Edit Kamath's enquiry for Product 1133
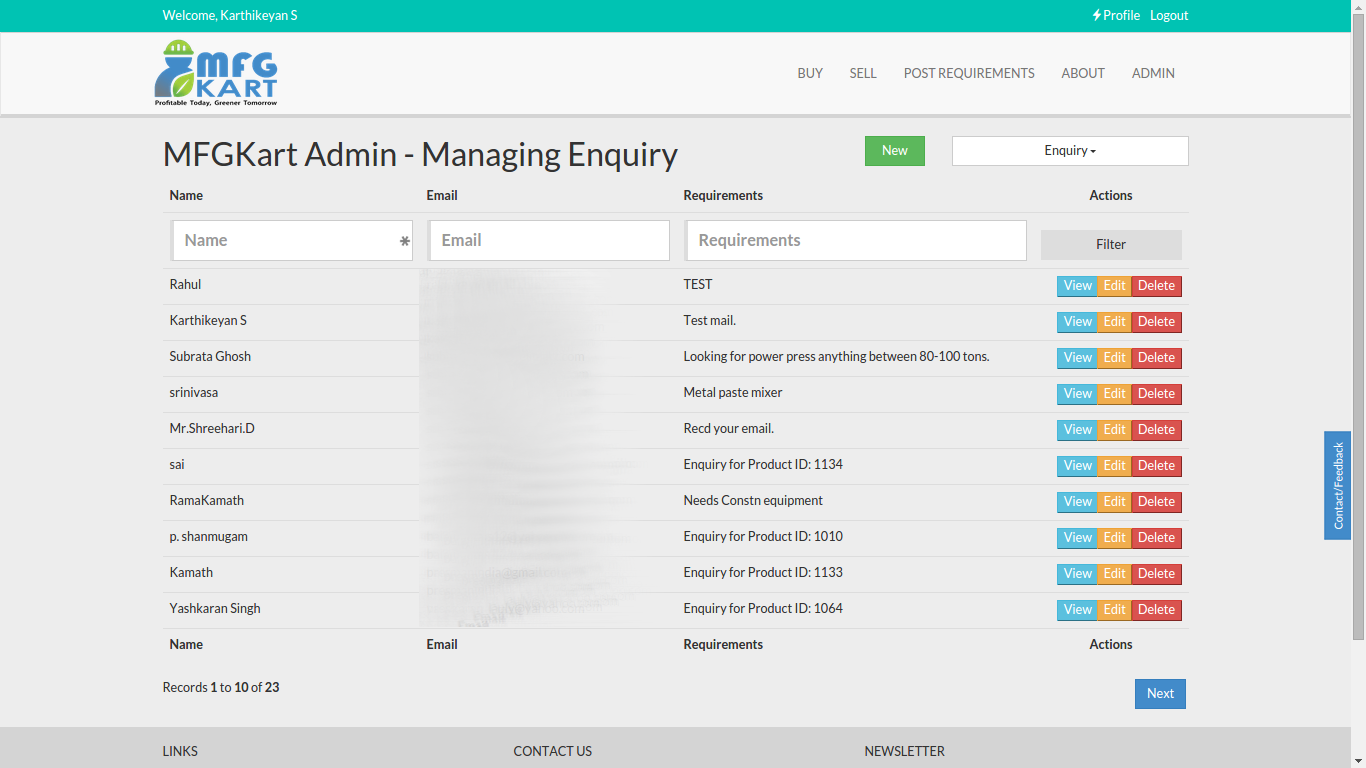 pos(1114,574)
